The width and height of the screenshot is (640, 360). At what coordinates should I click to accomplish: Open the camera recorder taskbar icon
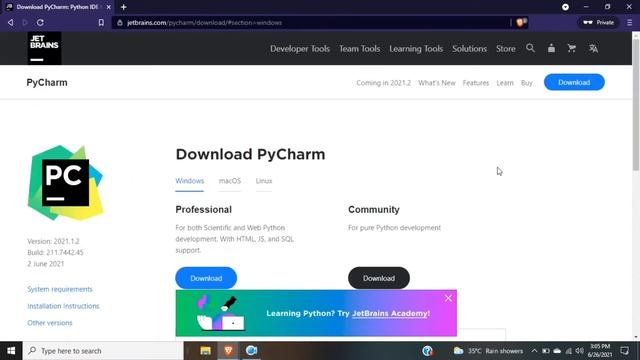tap(251, 351)
